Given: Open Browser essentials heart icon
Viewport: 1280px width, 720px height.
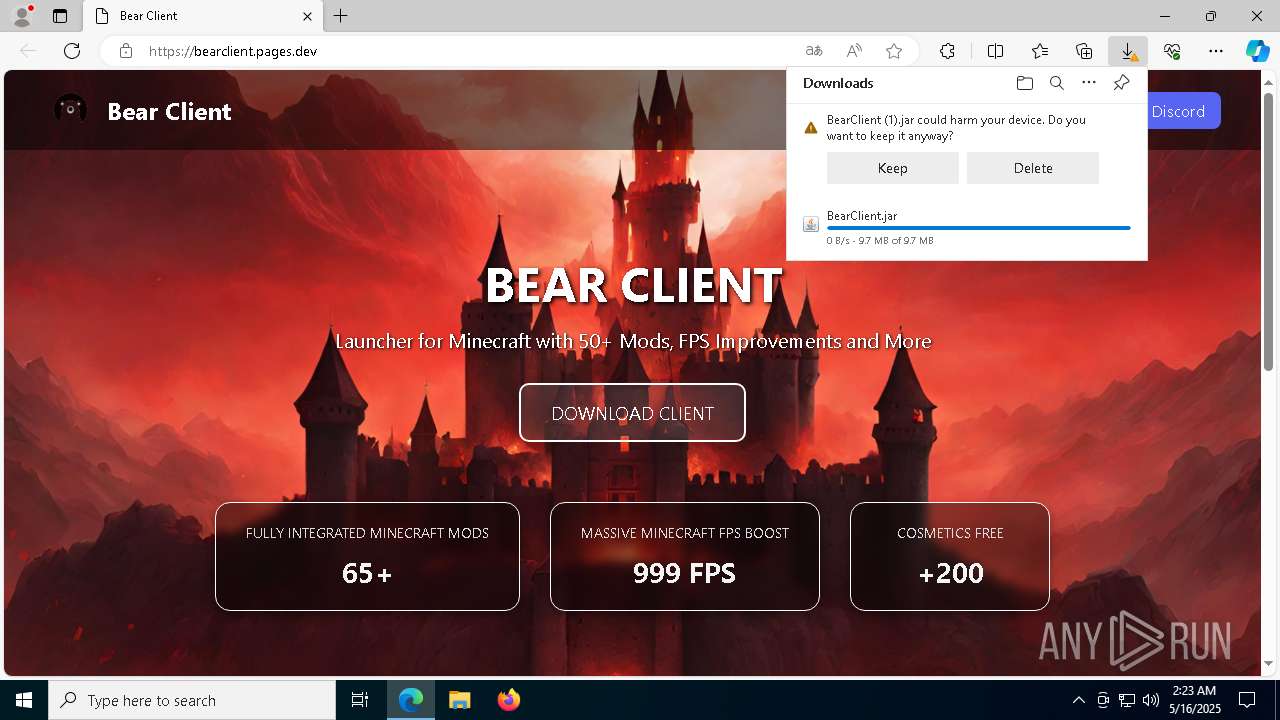Looking at the screenshot, I should [x=1172, y=51].
